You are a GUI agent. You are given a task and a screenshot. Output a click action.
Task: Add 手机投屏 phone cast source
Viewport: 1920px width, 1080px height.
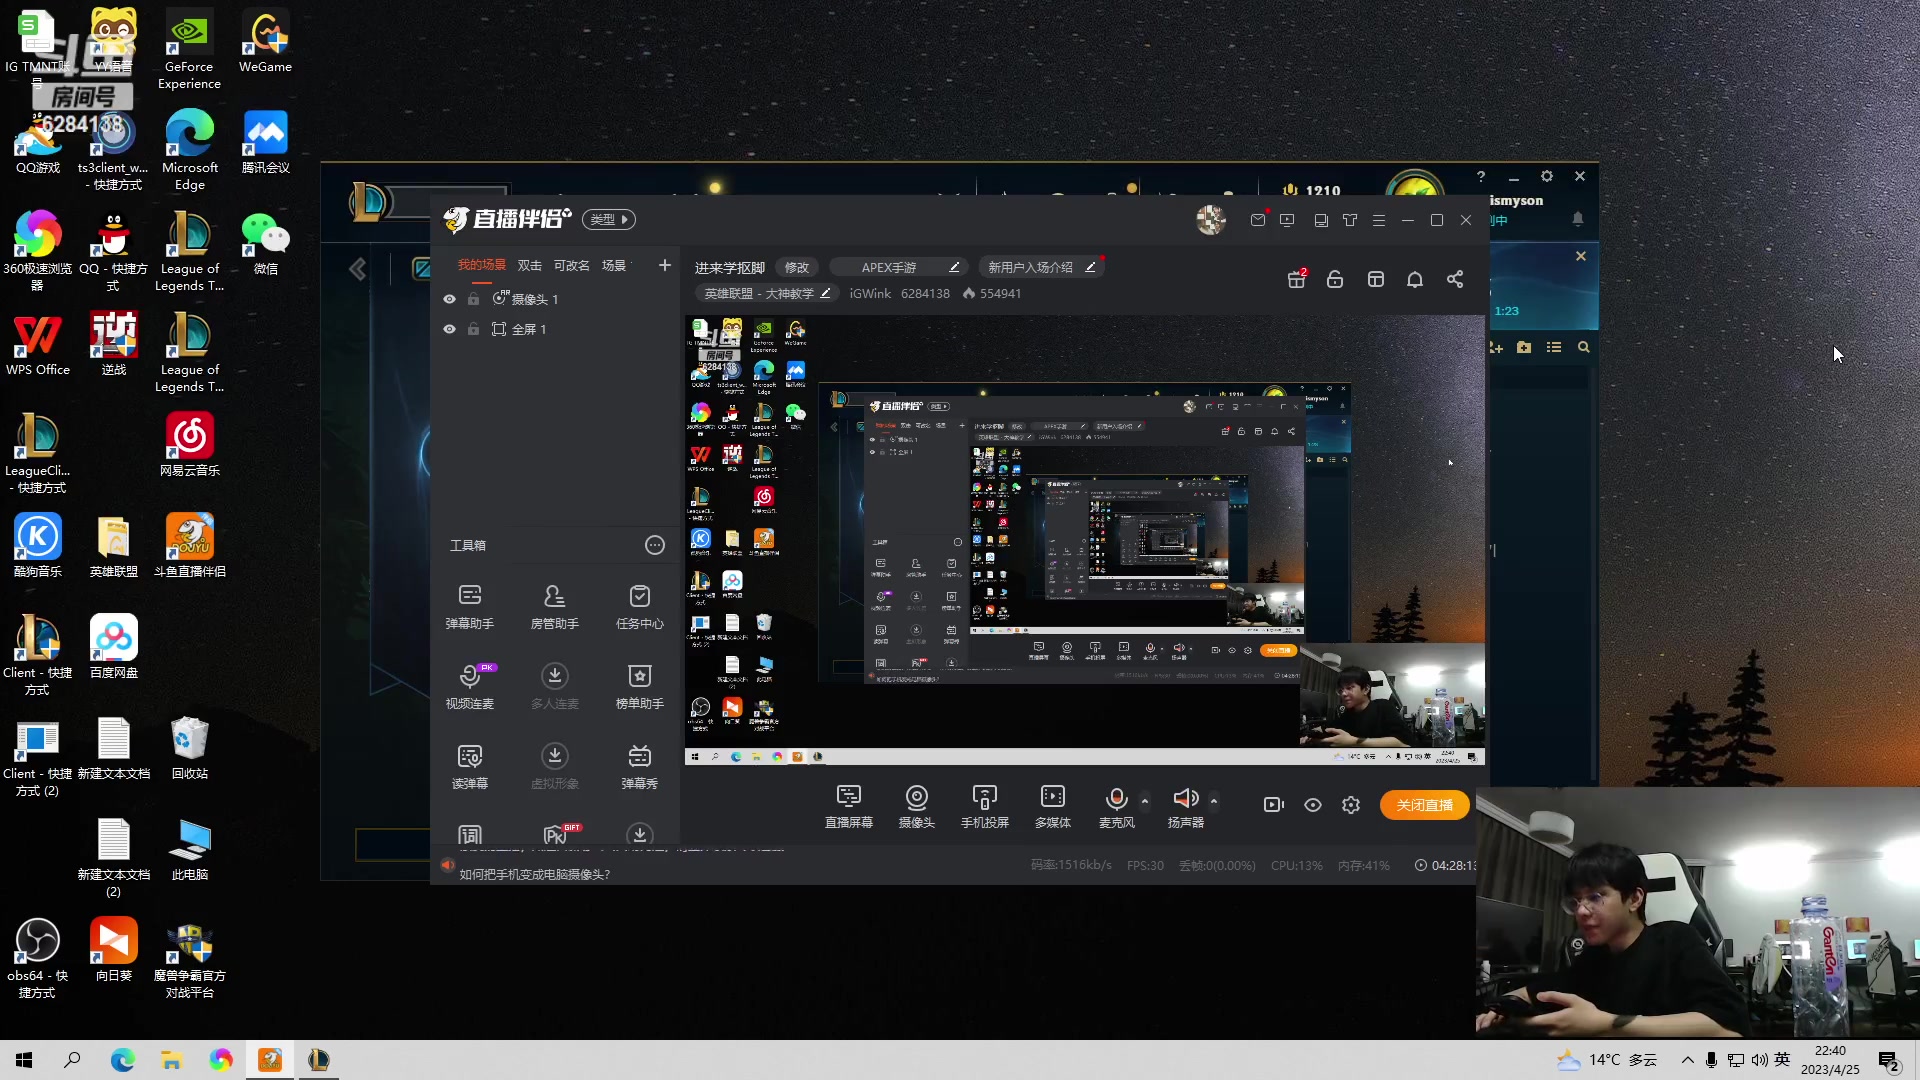tap(984, 806)
